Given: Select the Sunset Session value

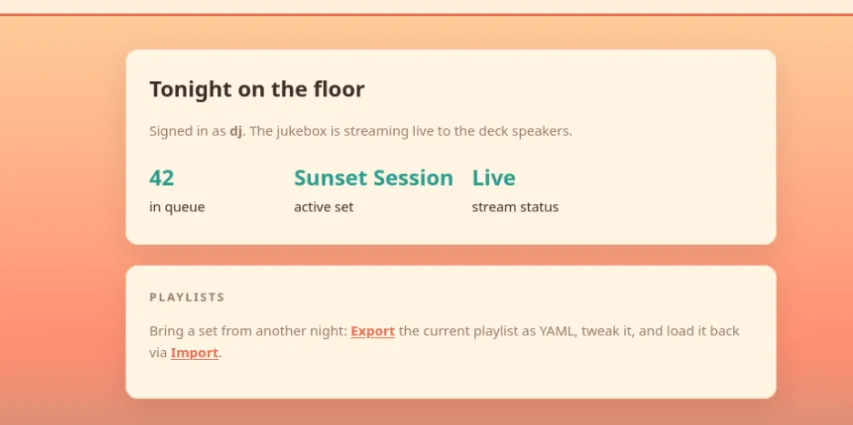Looking at the screenshot, I should point(373,178).
